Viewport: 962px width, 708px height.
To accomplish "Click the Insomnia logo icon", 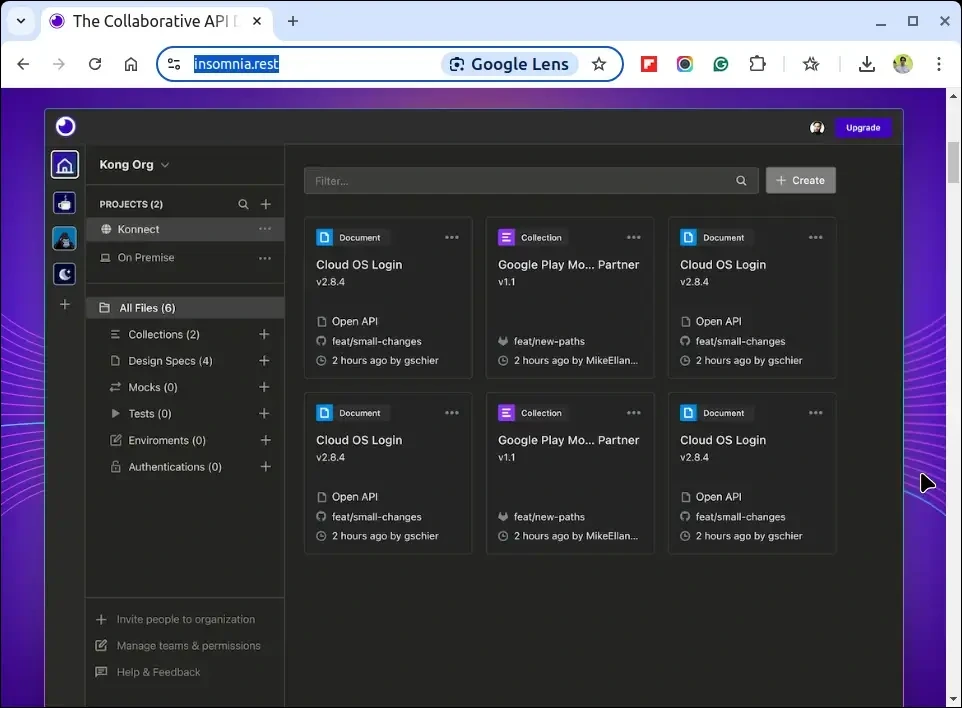I will (65, 126).
